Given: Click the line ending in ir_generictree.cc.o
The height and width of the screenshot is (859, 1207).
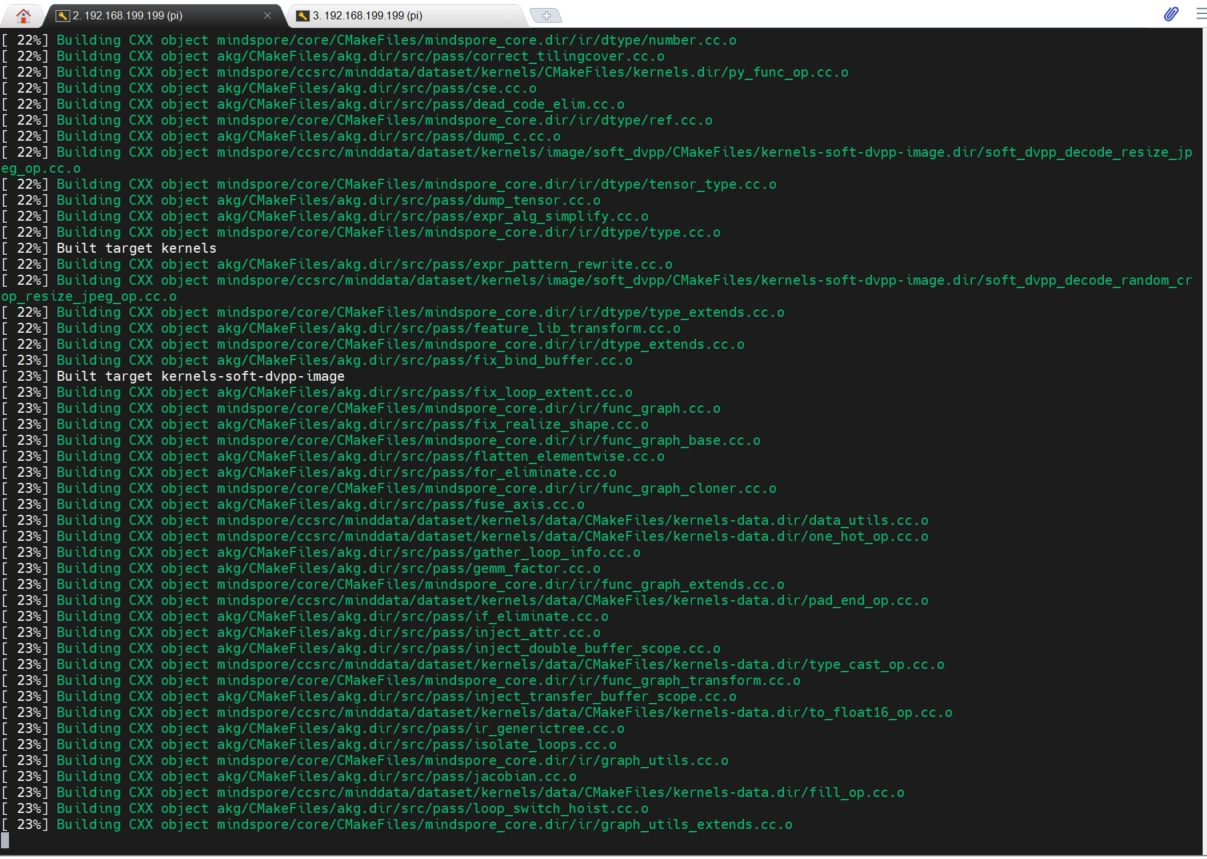Looking at the screenshot, I should [x=312, y=728].
